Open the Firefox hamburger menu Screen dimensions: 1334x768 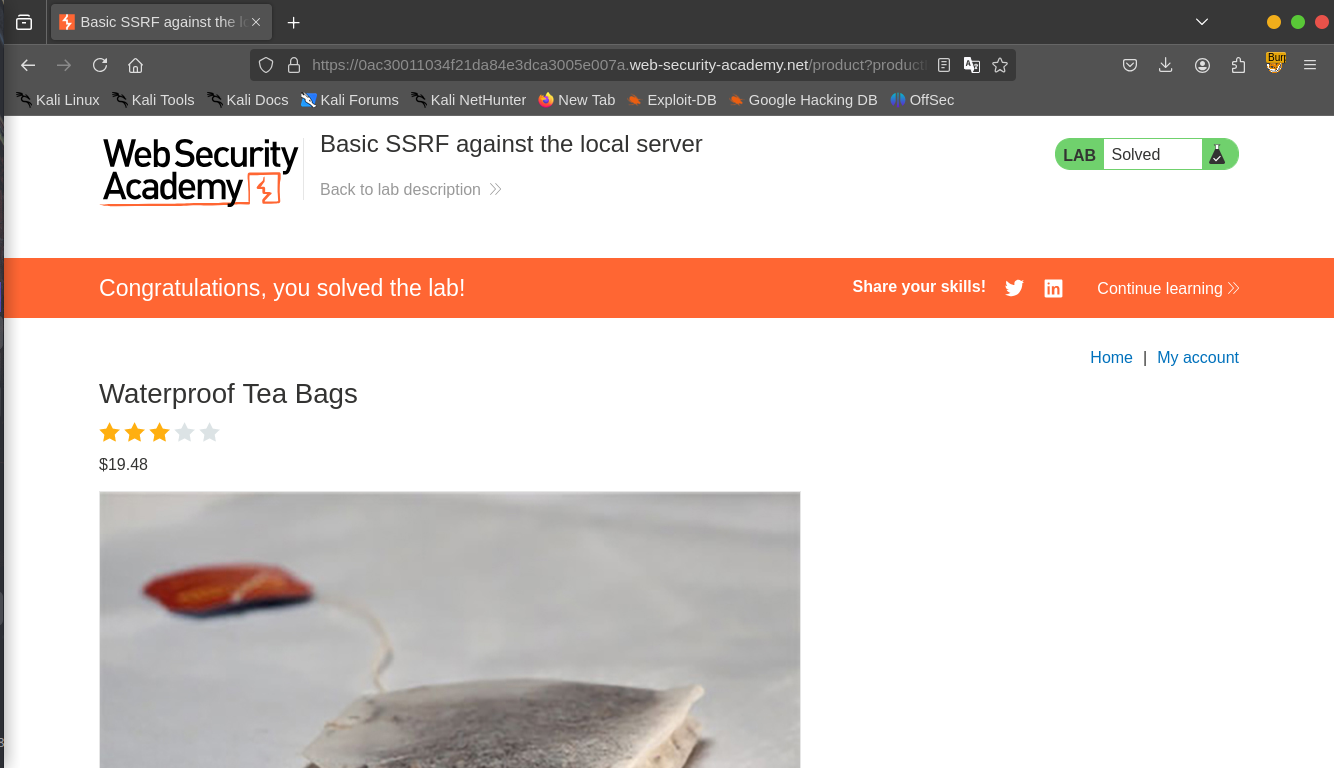pyautogui.click(x=1310, y=64)
